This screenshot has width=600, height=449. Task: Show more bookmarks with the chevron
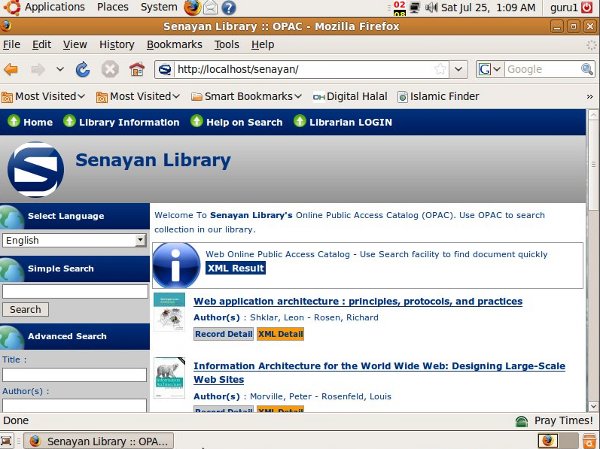[x=590, y=97]
